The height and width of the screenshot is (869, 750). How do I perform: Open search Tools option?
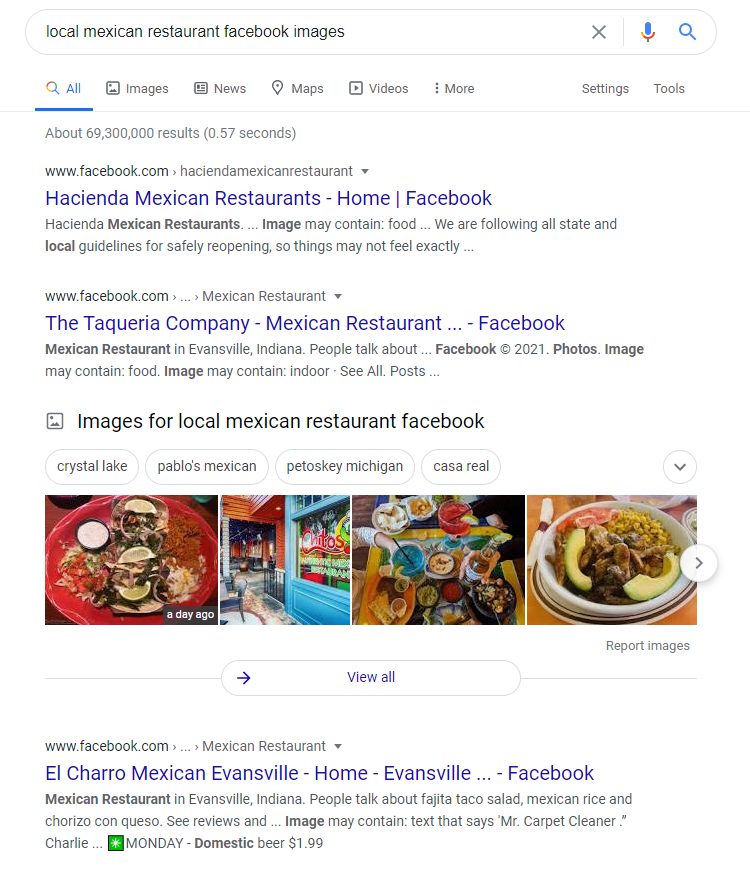pos(669,89)
